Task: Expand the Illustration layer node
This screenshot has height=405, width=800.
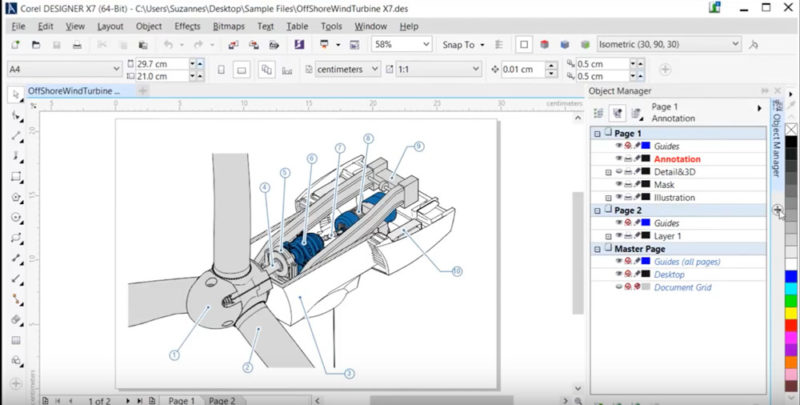Action: click(x=608, y=198)
